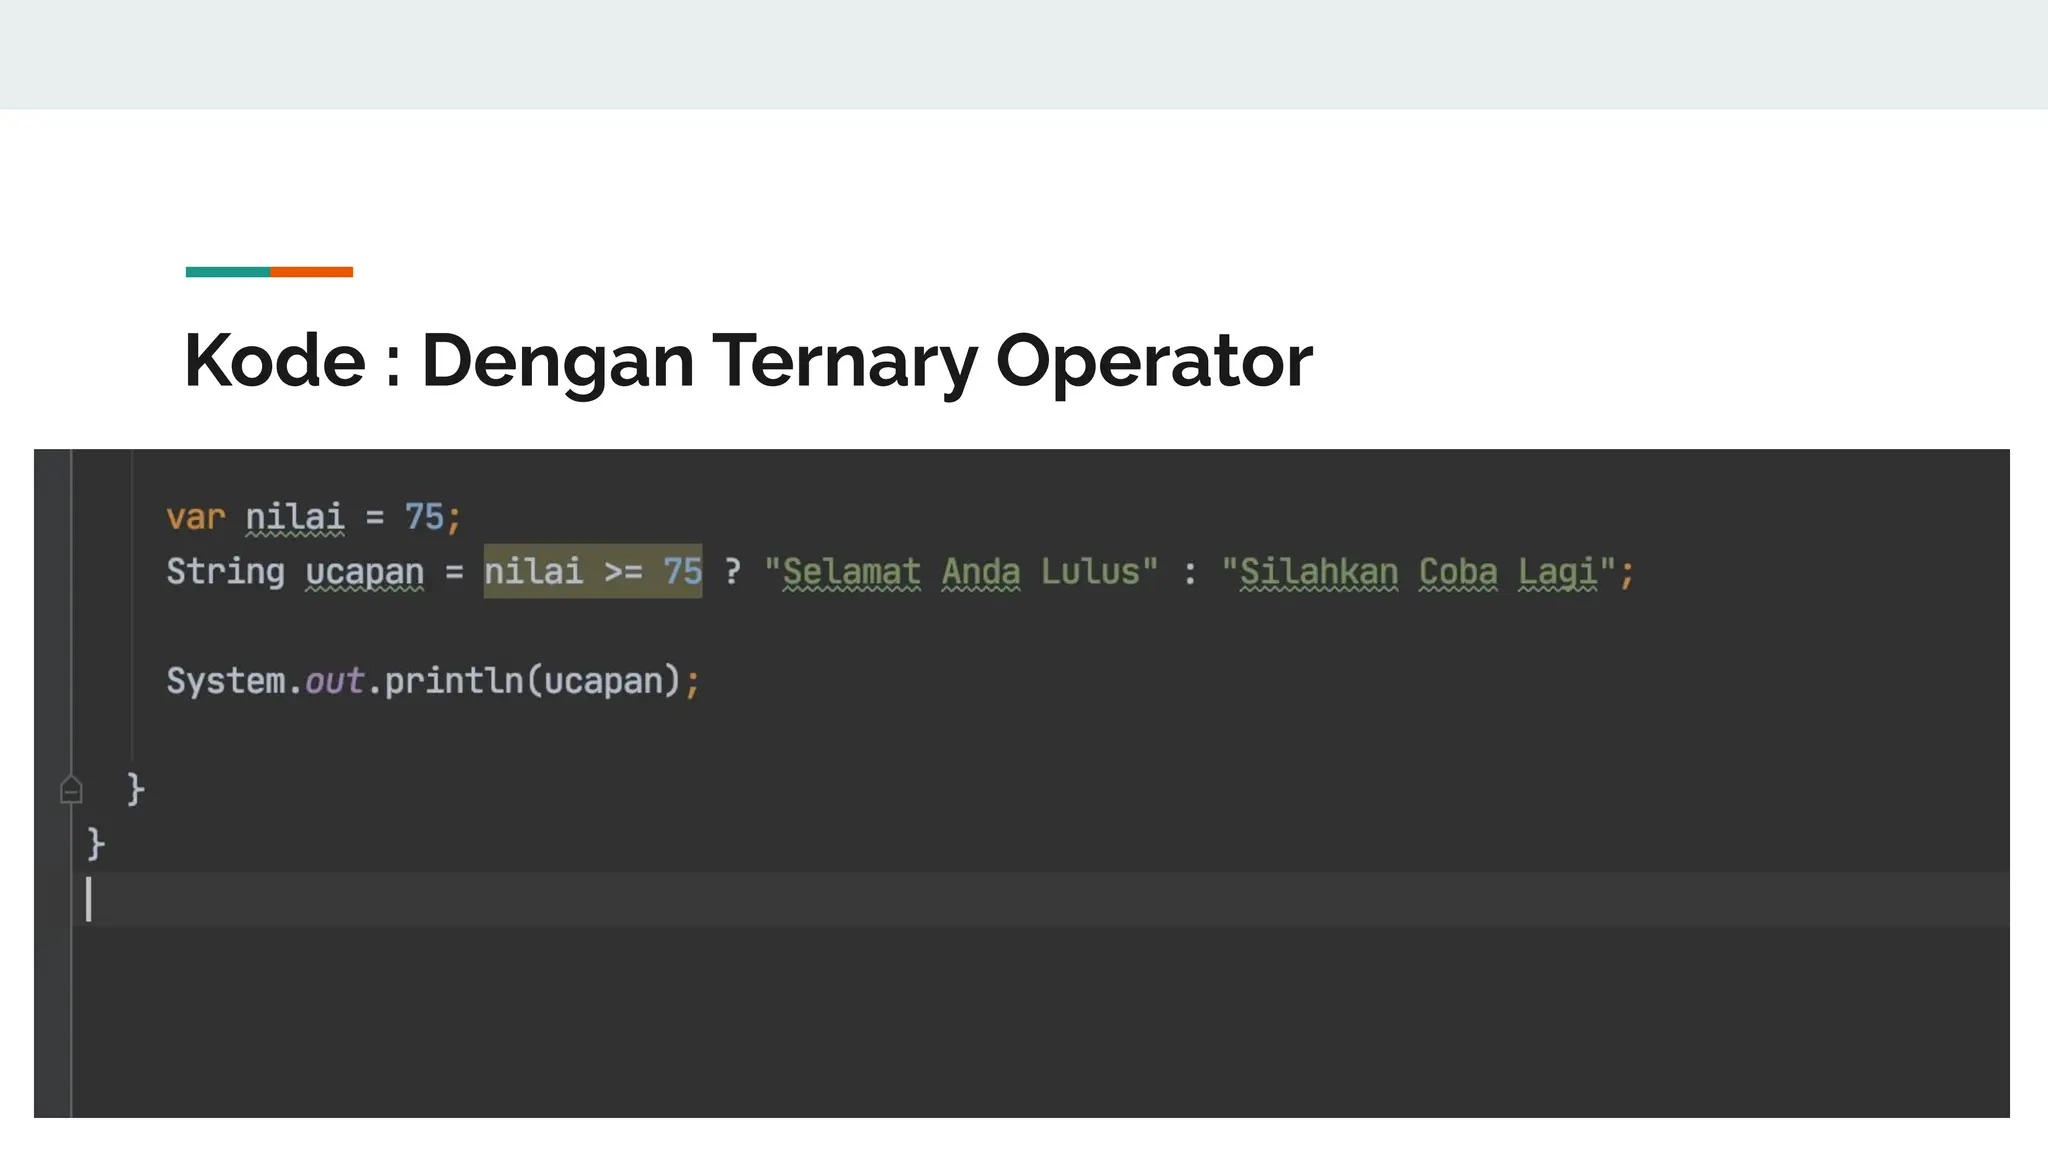Click the class's closing brace in the code
Viewport: 2048px width, 1152px height.
(x=96, y=844)
